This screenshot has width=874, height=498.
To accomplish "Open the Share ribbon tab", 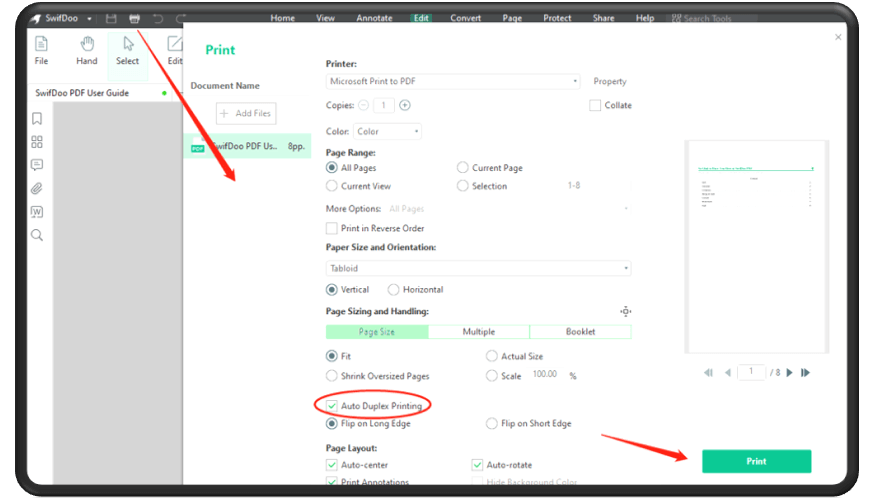I will [x=604, y=18].
